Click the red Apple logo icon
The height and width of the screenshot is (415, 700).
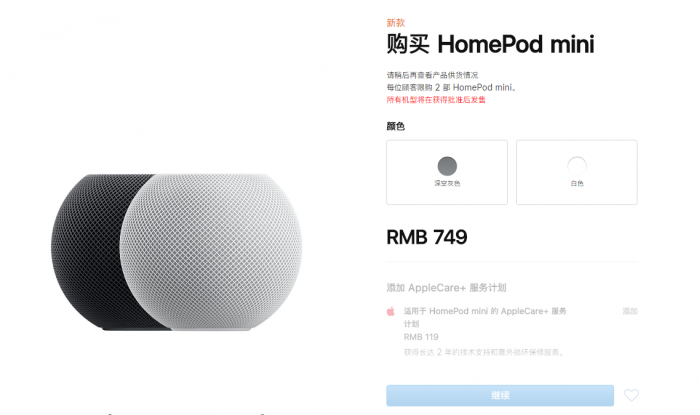391,311
